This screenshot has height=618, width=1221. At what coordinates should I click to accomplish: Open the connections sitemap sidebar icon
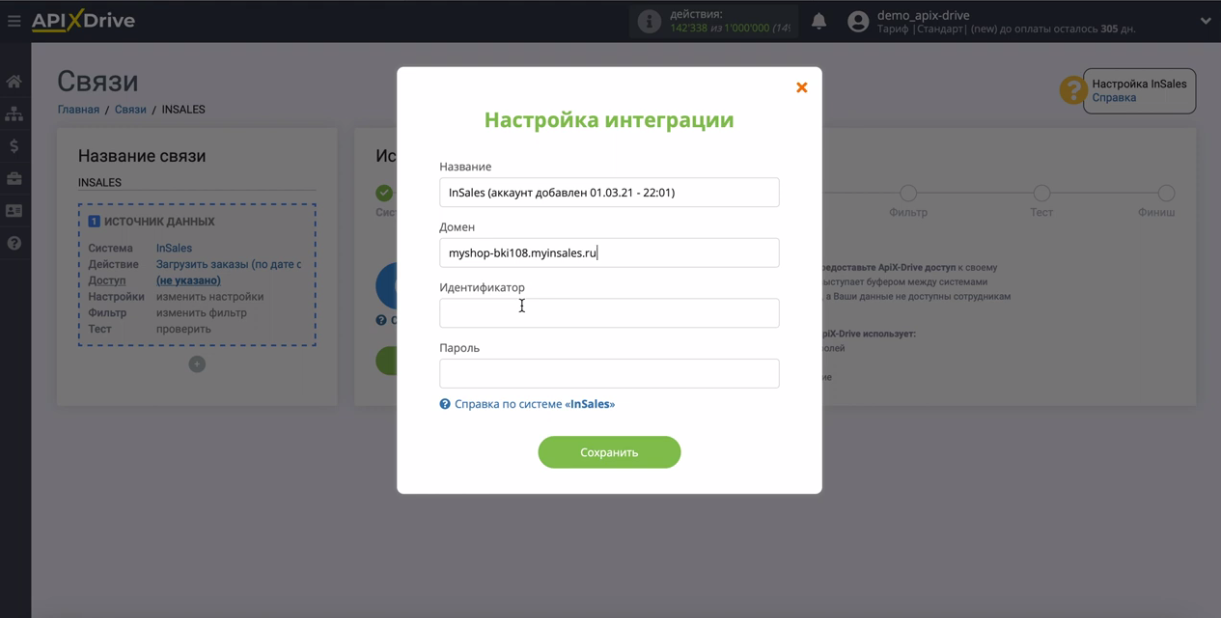tap(14, 114)
